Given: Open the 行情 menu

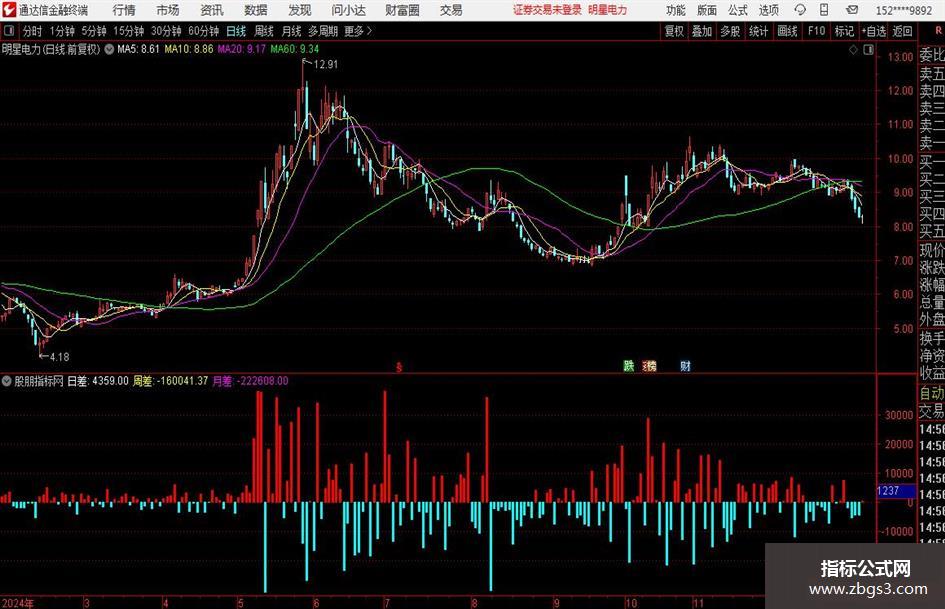Looking at the screenshot, I should click(124, 10).
